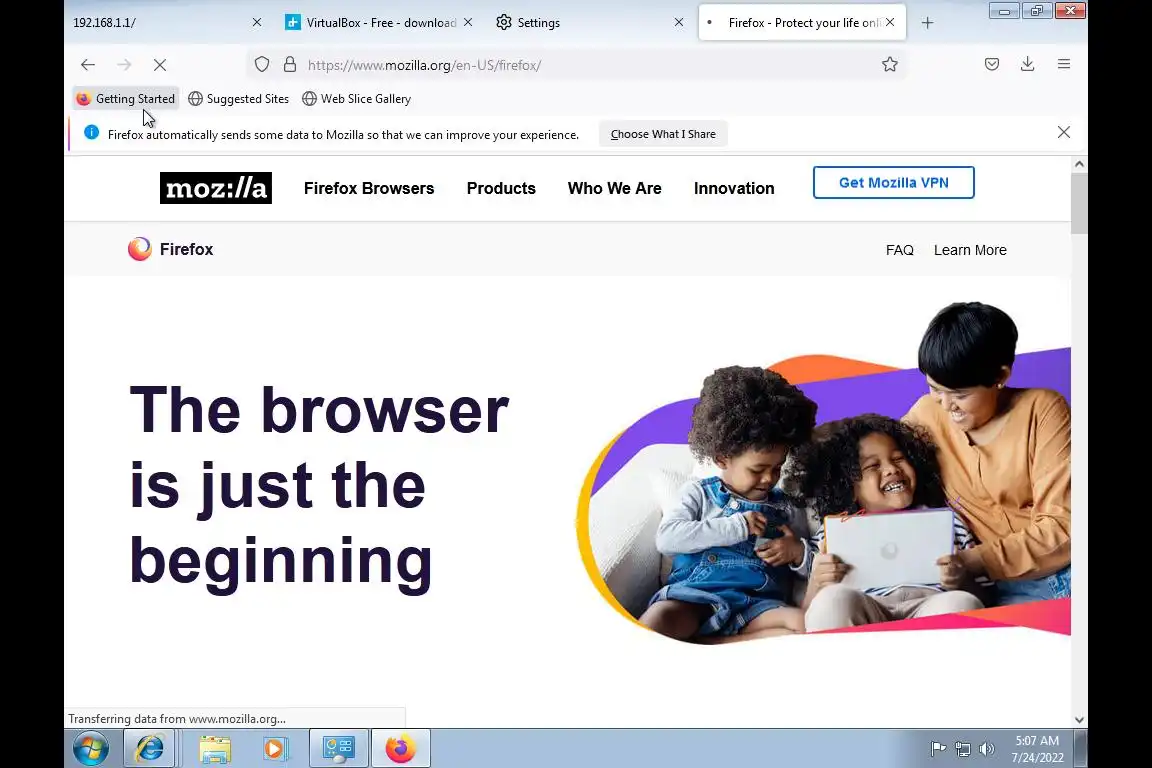Open a new tab
The image size is (1152, 768).
coord(927,23)
